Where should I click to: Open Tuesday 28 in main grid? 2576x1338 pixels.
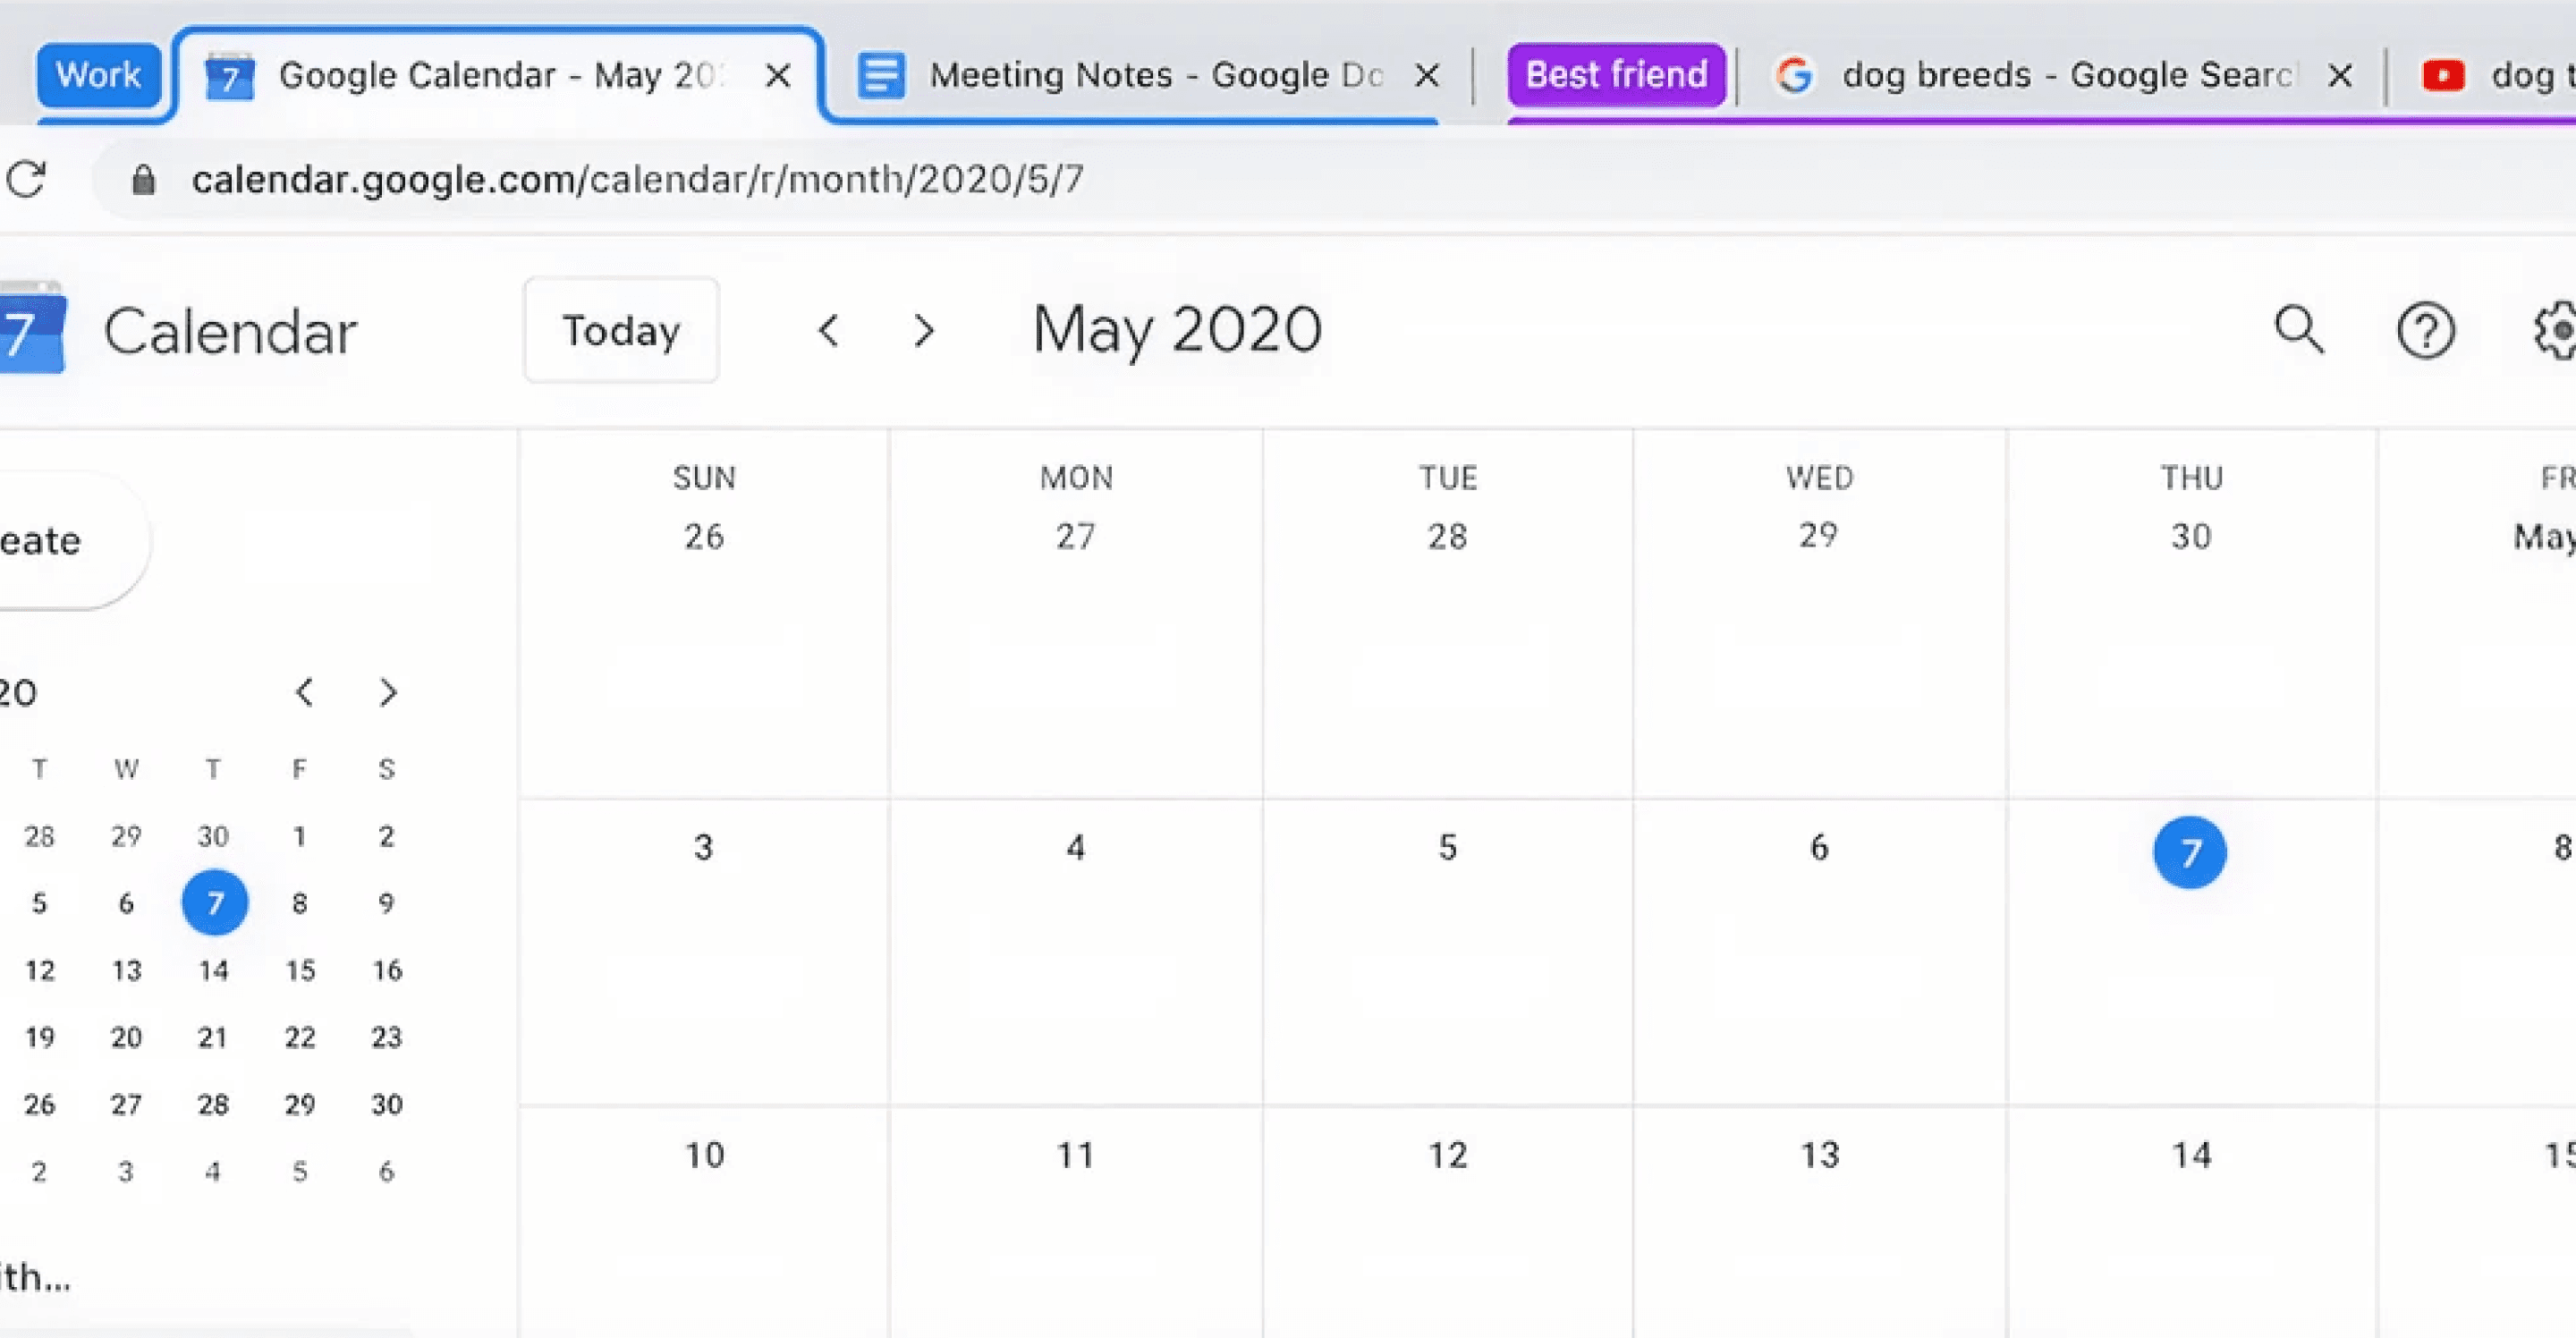point(1447,537)
